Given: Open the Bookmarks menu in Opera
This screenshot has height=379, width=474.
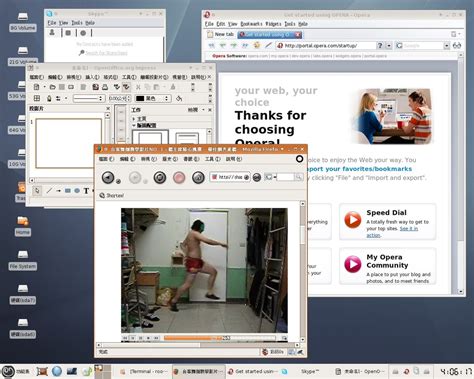Looking at the screenshot, I should 251,24.
